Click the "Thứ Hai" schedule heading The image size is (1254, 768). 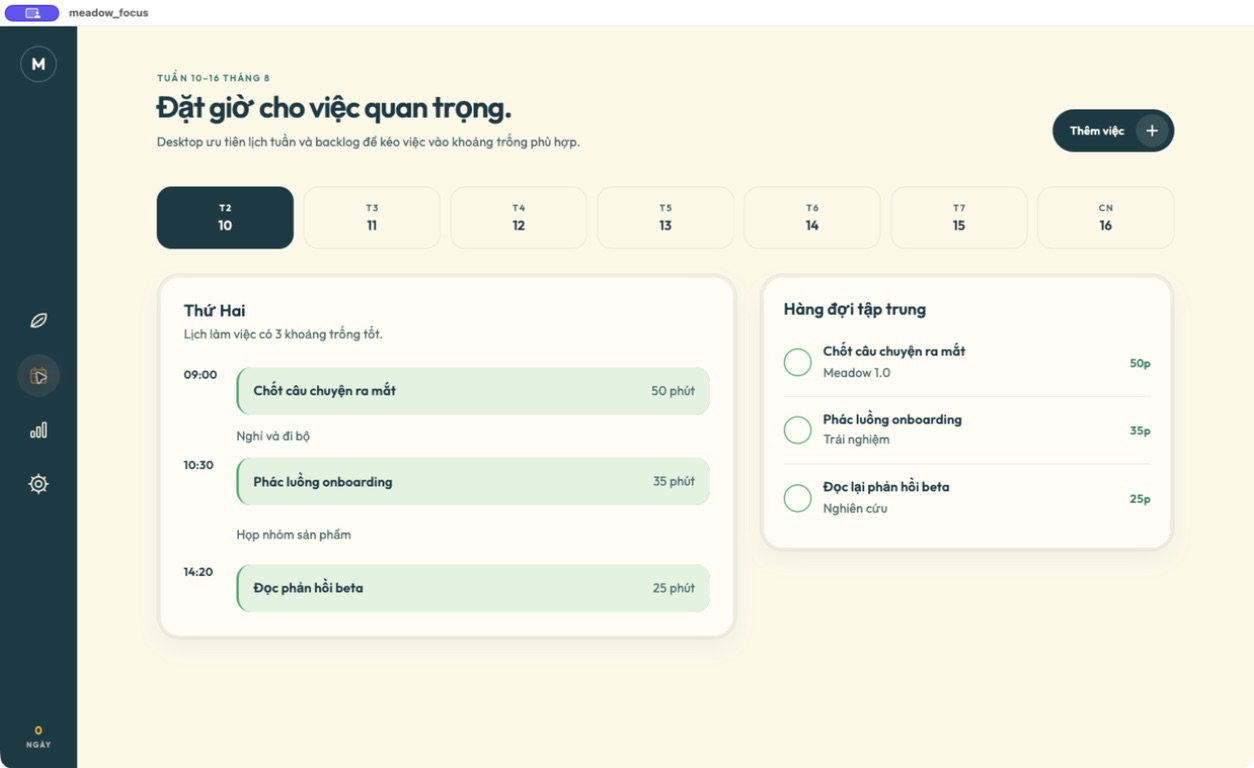coord(214,311)
